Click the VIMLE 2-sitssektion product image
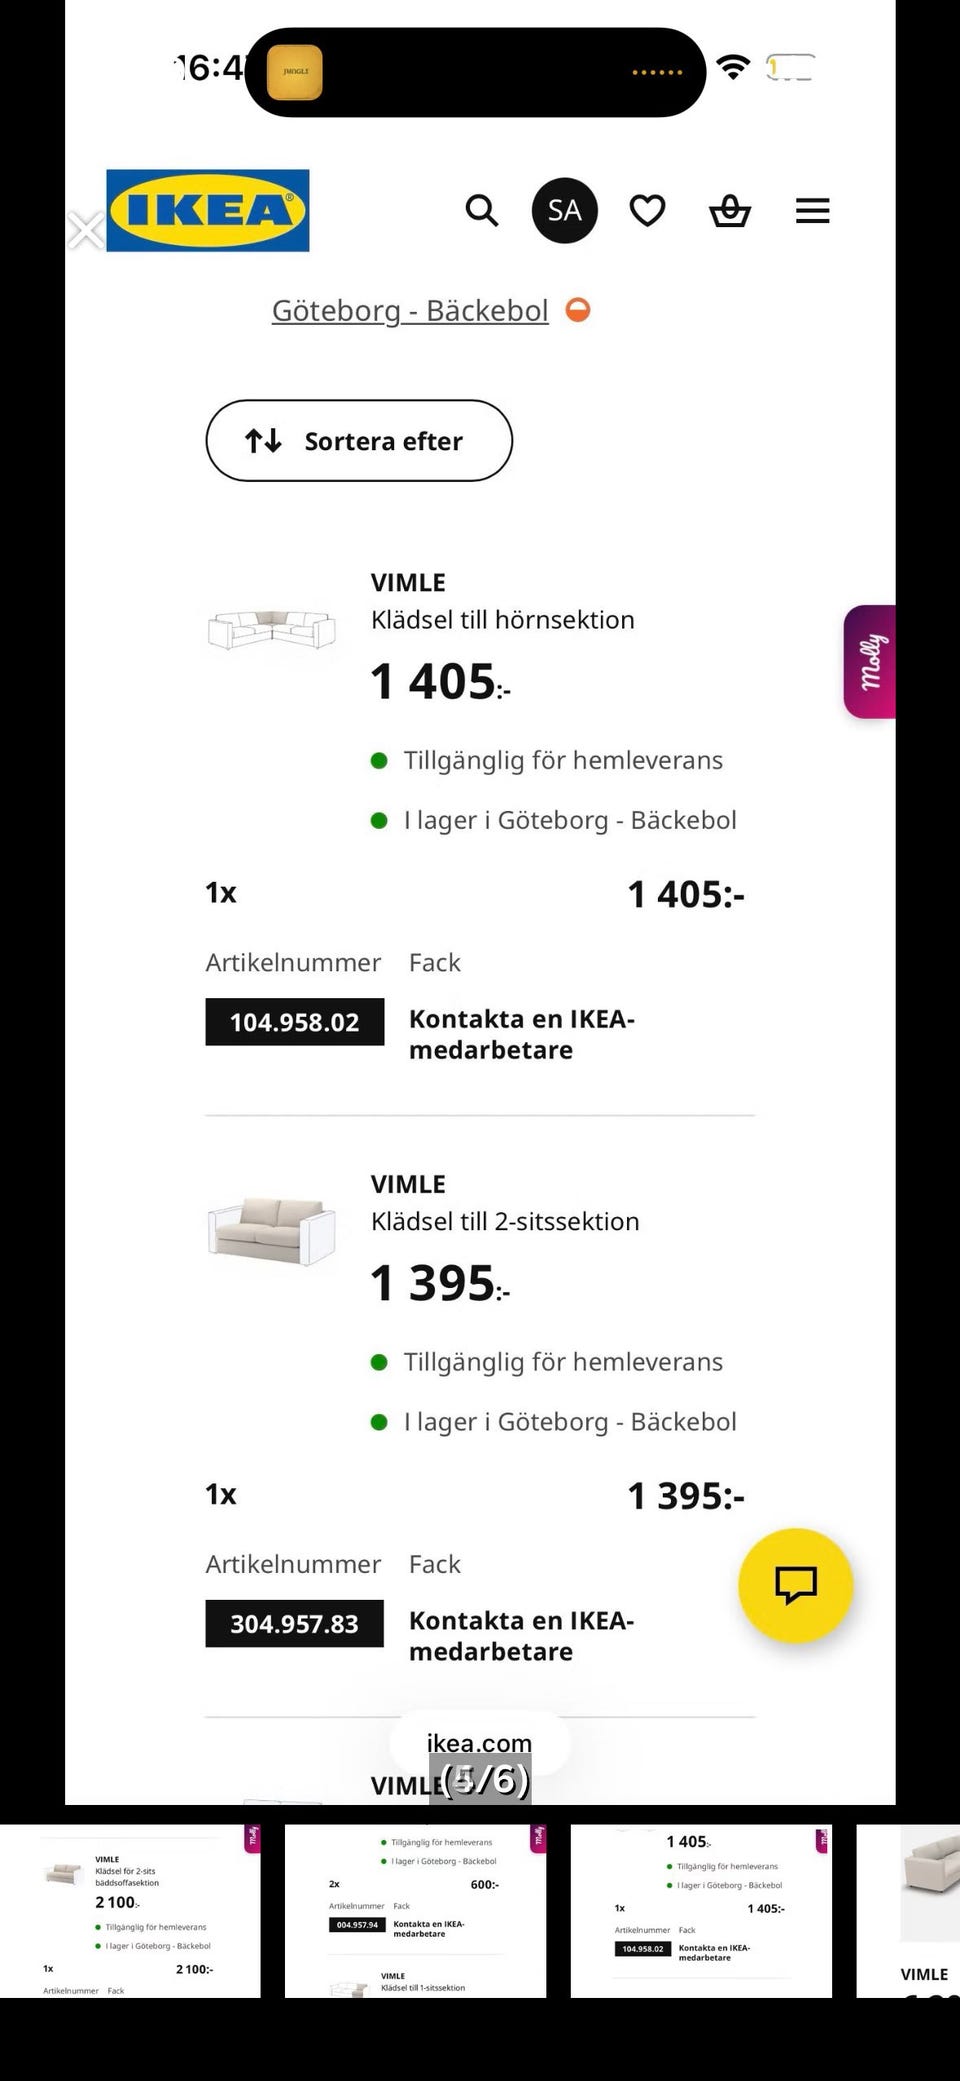 pyautogui.click(x=271, y=1230)
